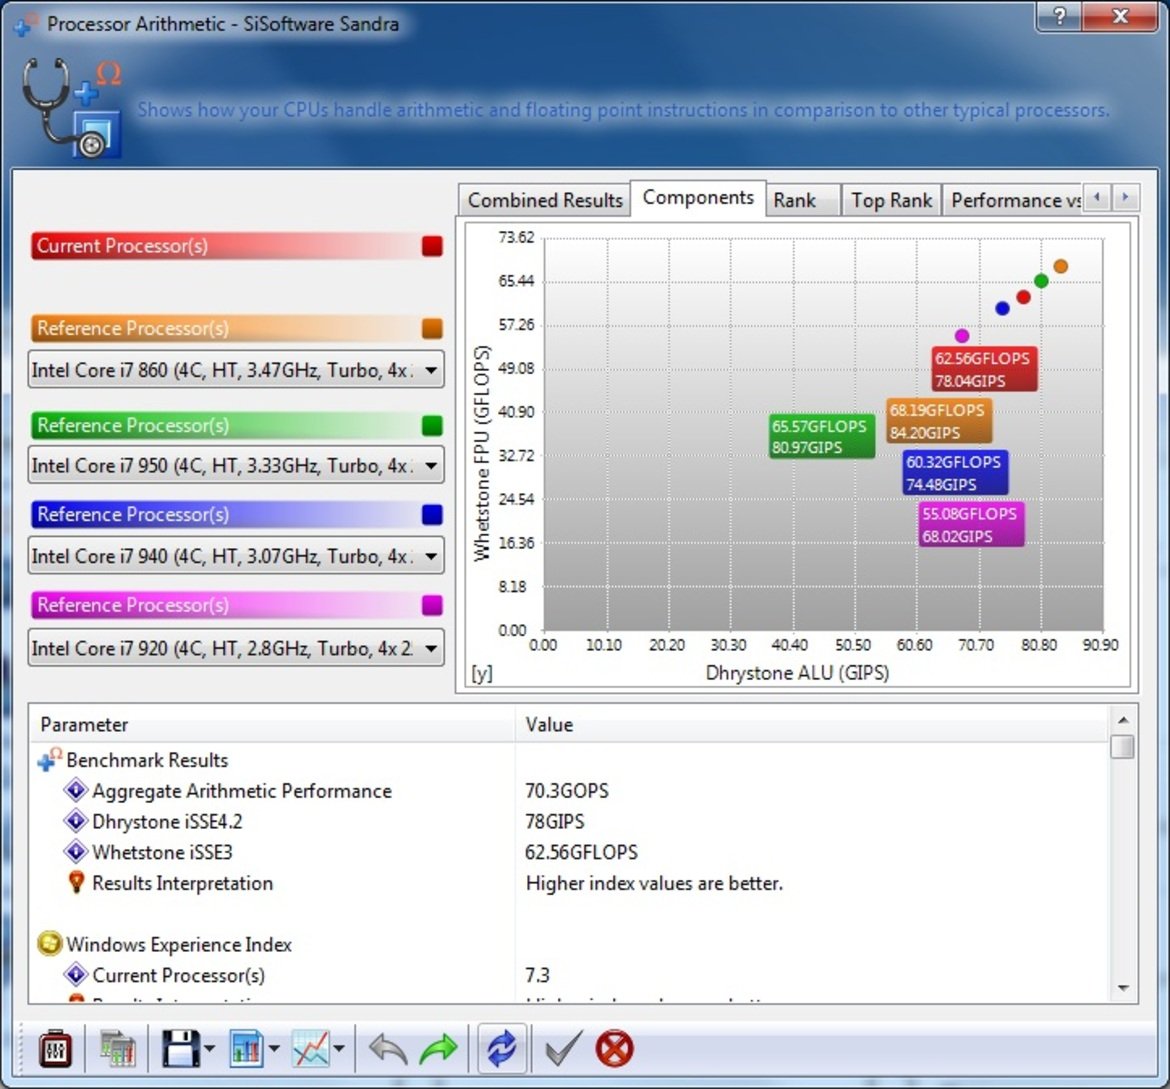
Task: Select the Results Interpretation row
Action: (569, 882)
